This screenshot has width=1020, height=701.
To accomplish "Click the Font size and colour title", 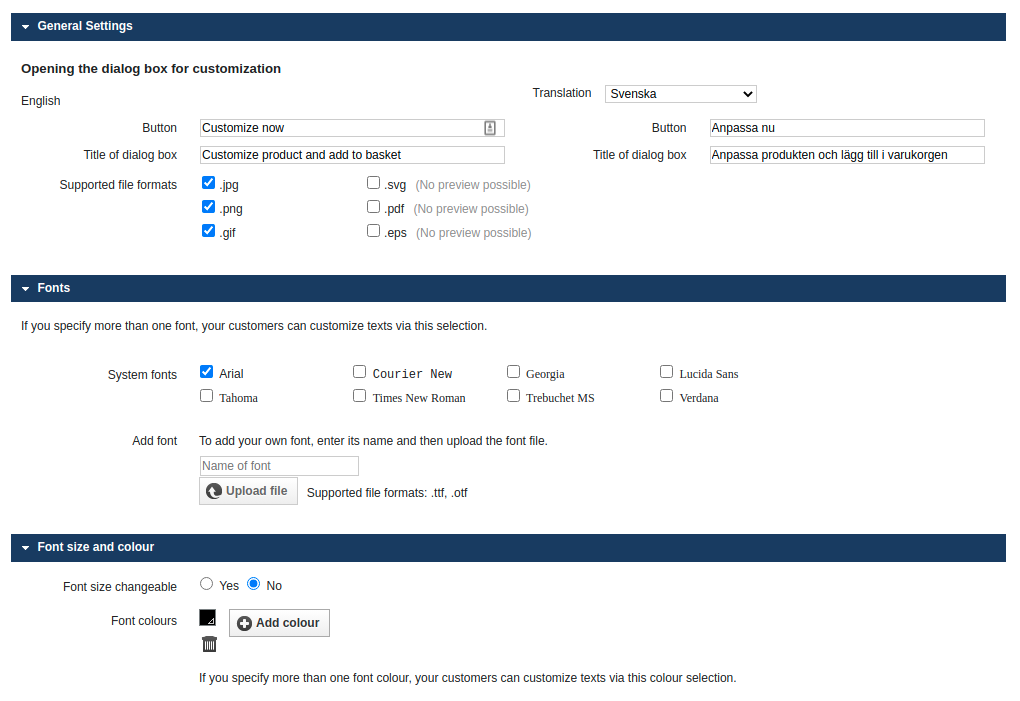I will (96, 548).
